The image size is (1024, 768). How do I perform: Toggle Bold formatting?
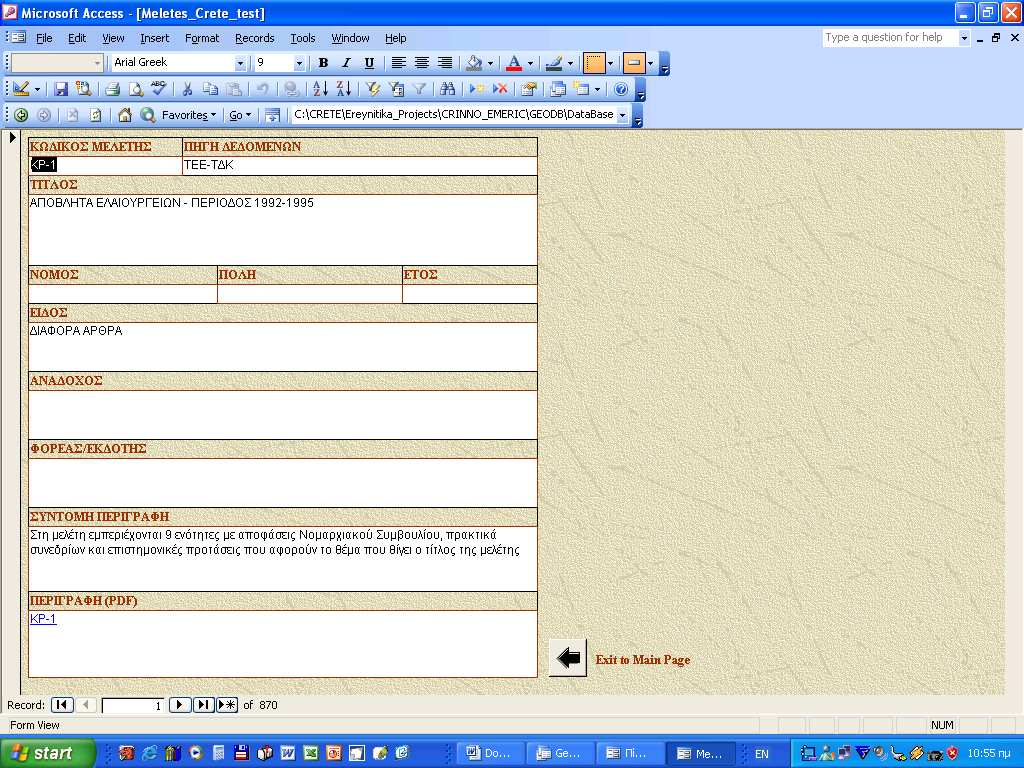click(x=323, y=63)
